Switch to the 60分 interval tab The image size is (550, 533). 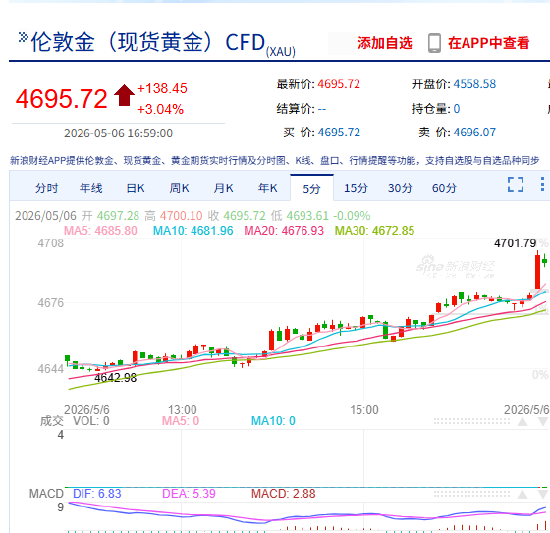click(444, 188)
